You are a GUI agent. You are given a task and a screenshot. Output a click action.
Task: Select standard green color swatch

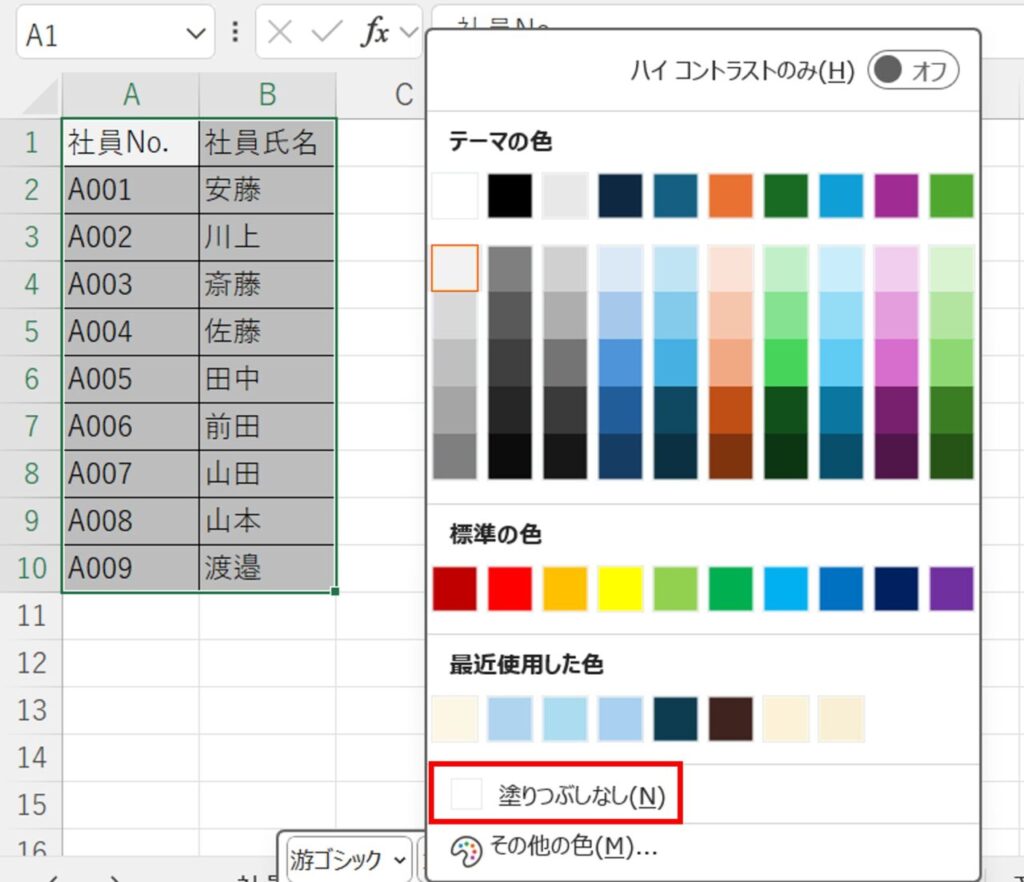(731, 589)
